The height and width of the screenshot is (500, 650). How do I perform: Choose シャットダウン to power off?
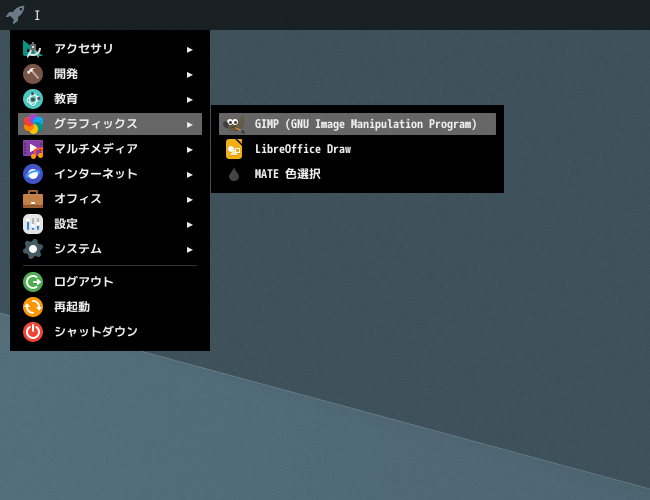pos(110,332)
